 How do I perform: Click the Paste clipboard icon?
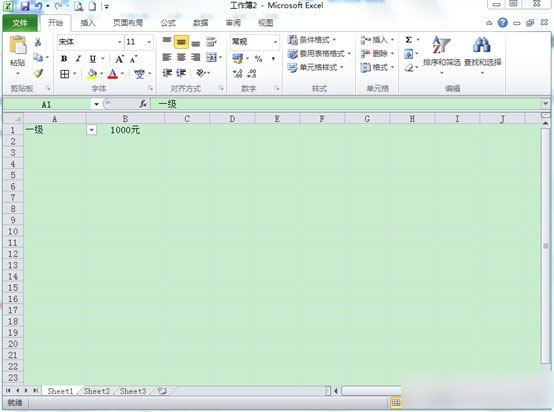[18, 45]
